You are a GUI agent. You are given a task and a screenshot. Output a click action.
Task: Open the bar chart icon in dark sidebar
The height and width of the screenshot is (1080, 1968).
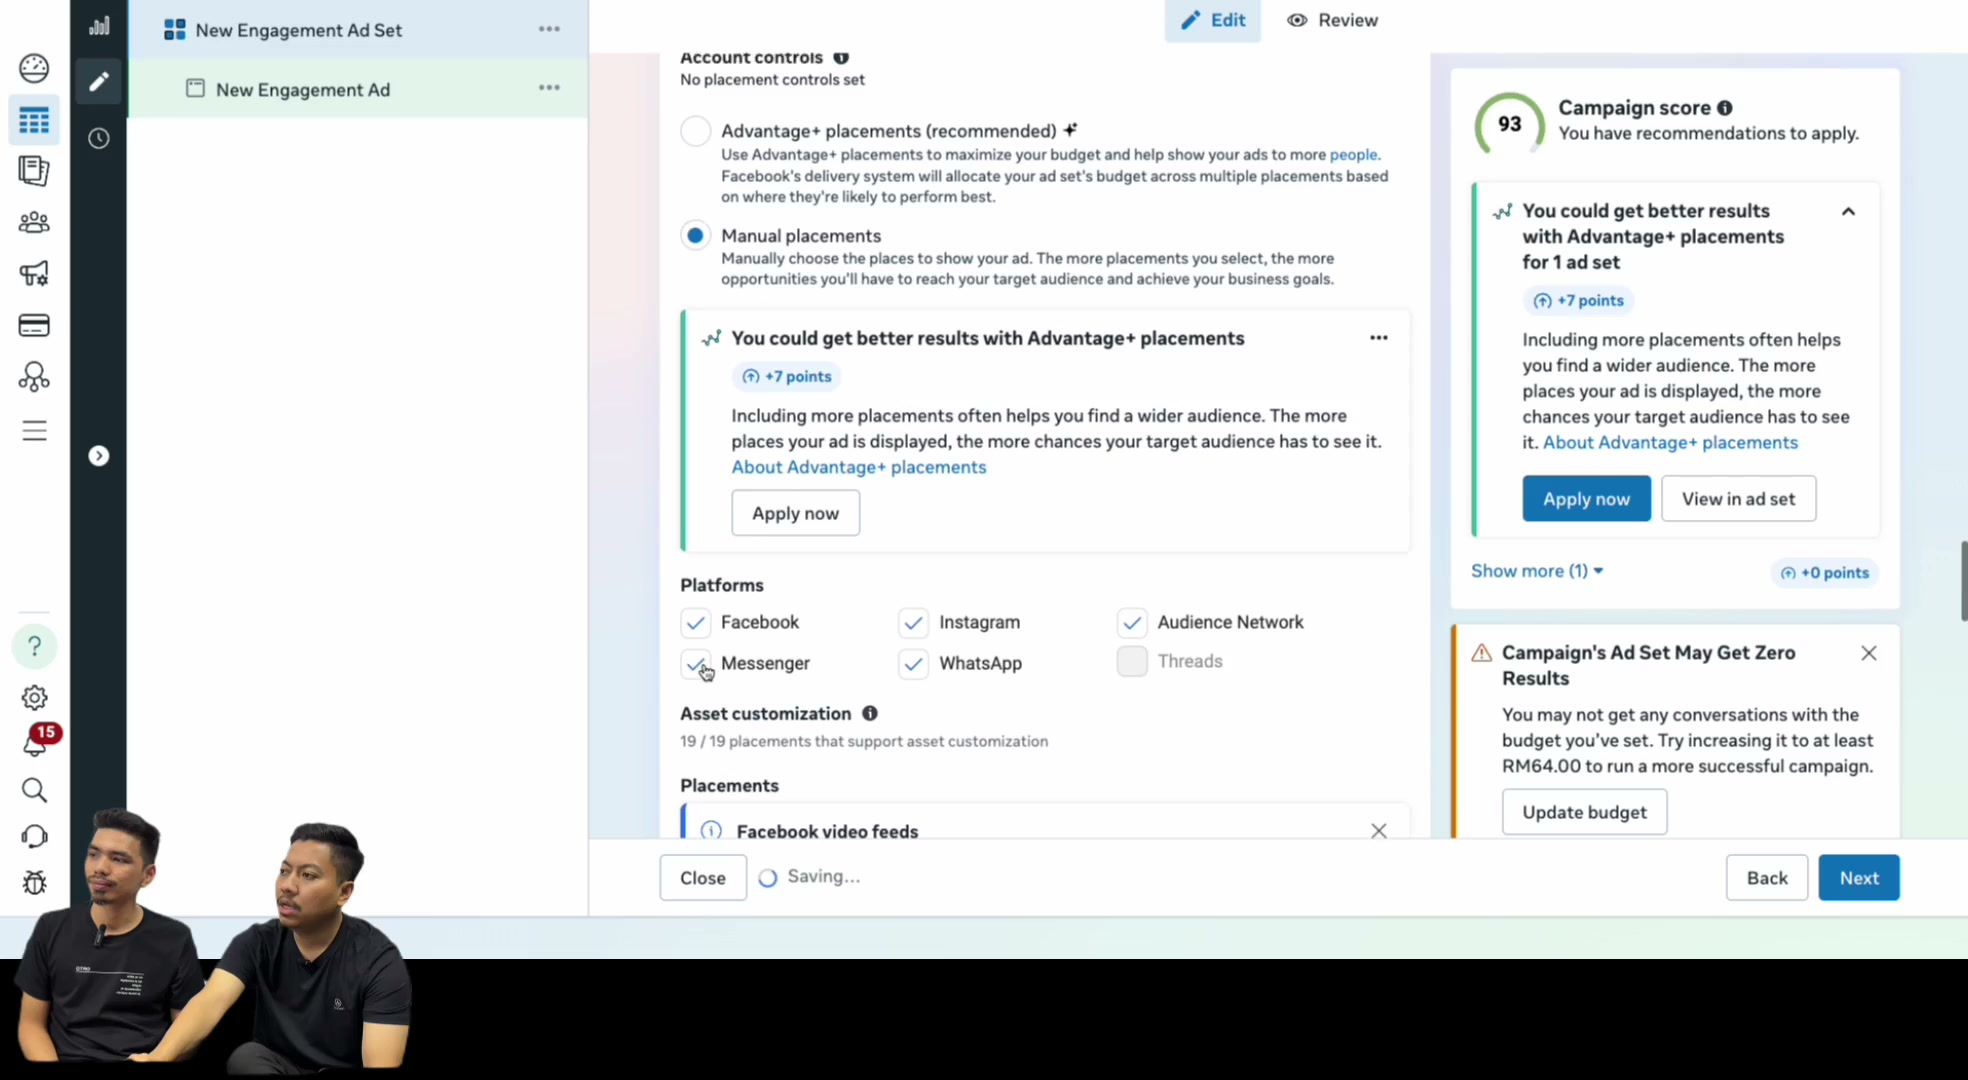point(98,26)
